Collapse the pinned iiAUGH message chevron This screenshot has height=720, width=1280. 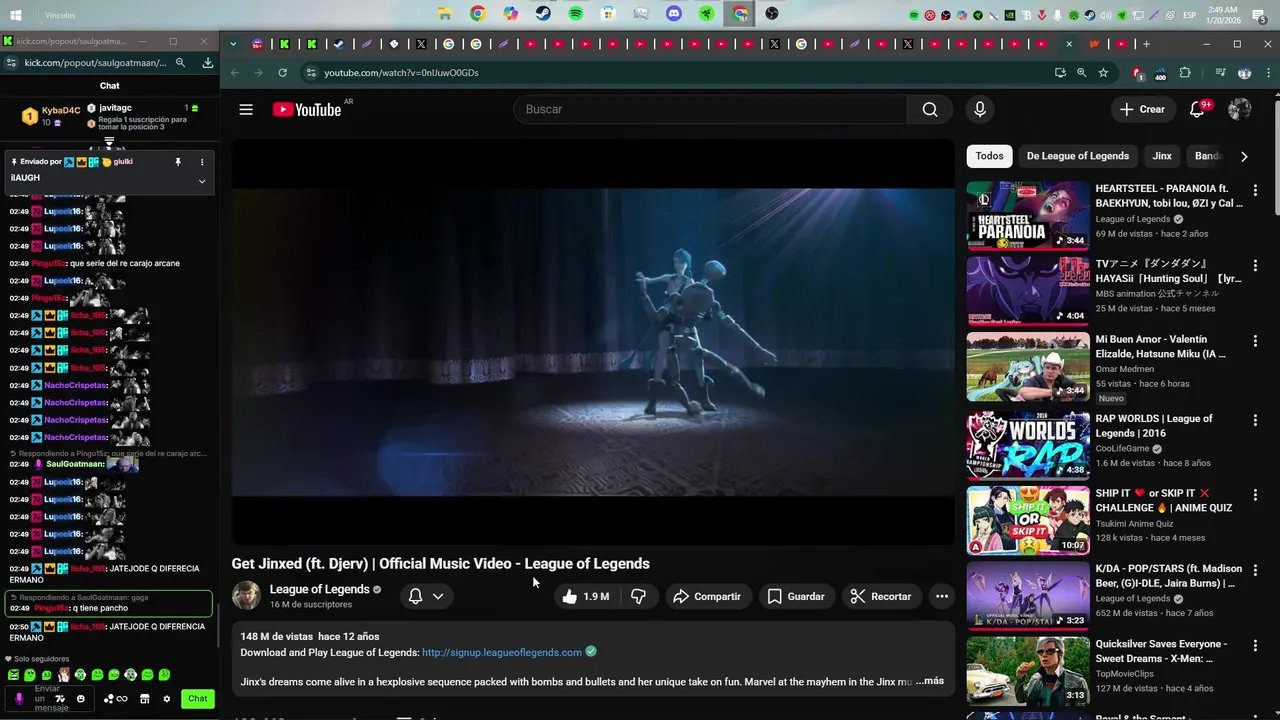tap(202, 181)
